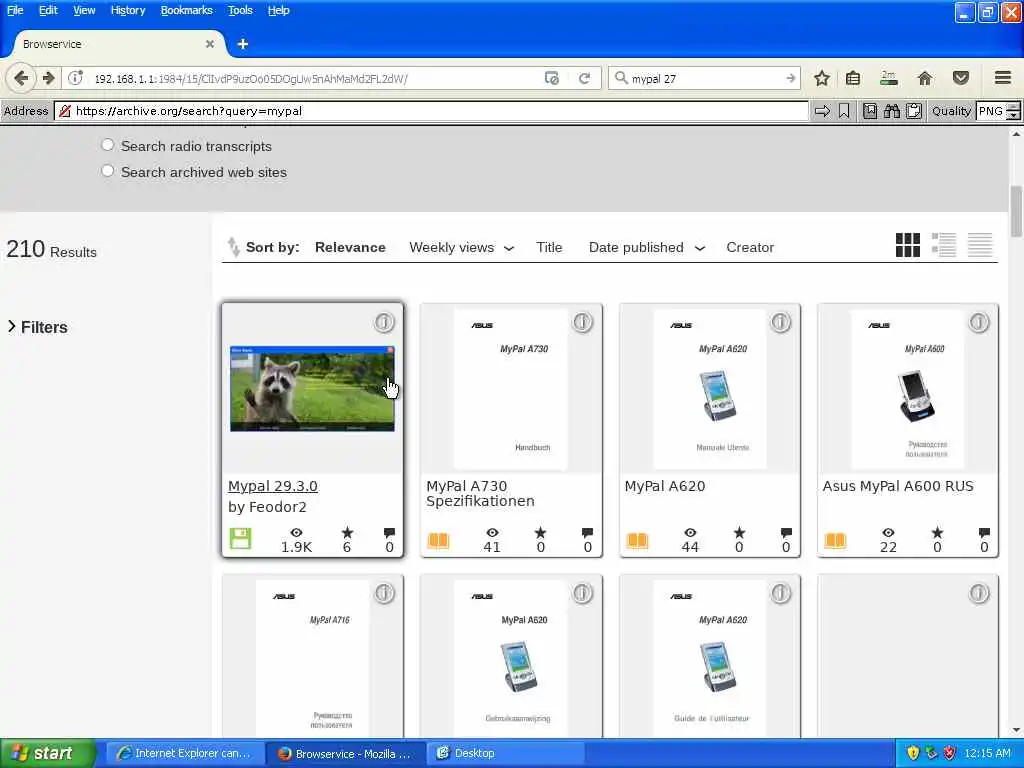The height and width of the screenshot is (768, 1024).
Task: Click the Browservice bookmark icon
Action: point(844,111)
